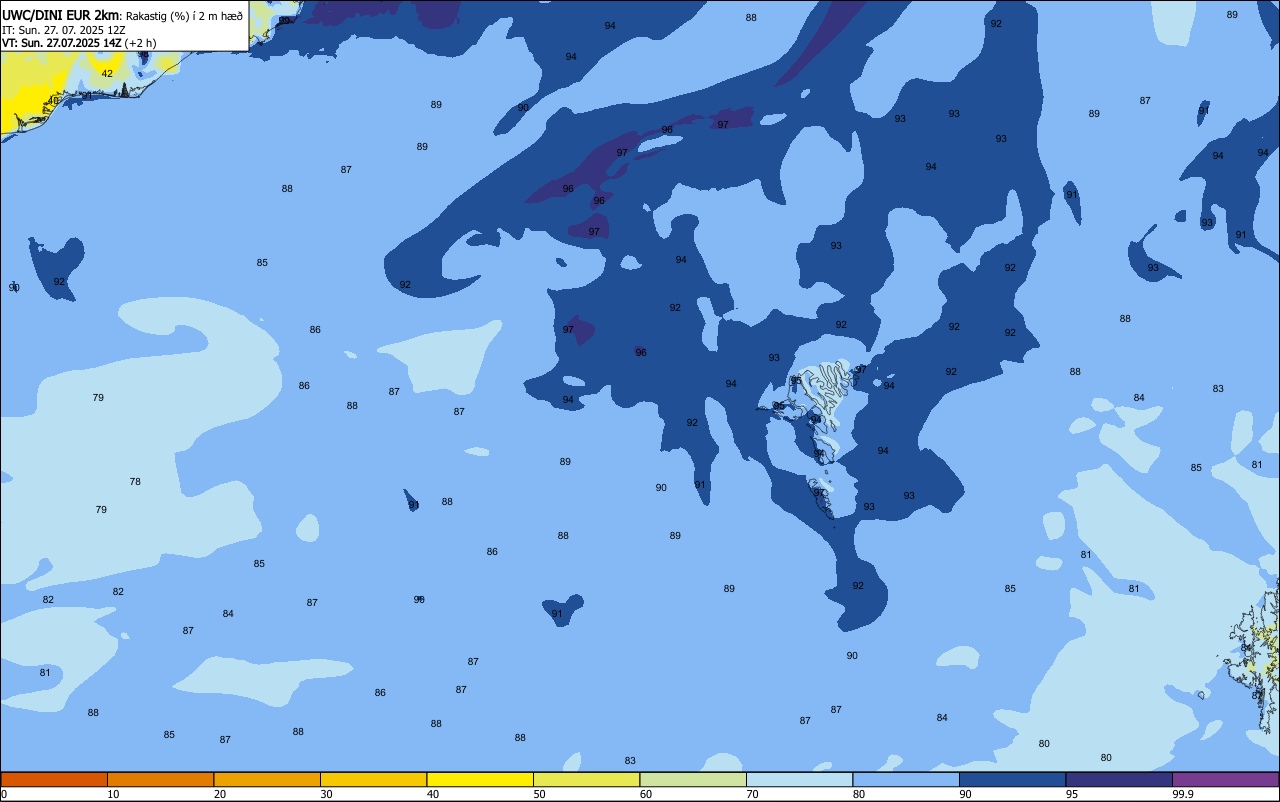The width and height of the screenshot is (1280, 802).
Task: Click the legend scale label "99.9"
Action: tap(1183, 794)
